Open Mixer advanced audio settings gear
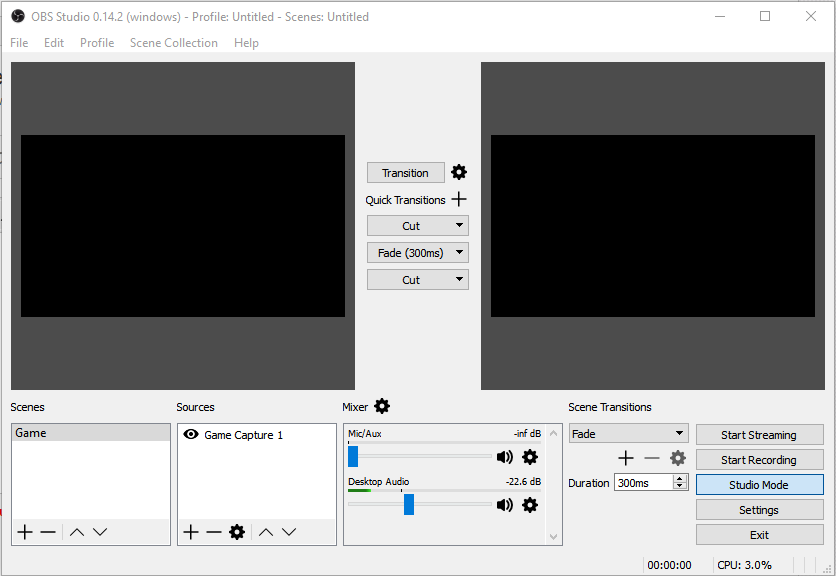 (382, 406)
